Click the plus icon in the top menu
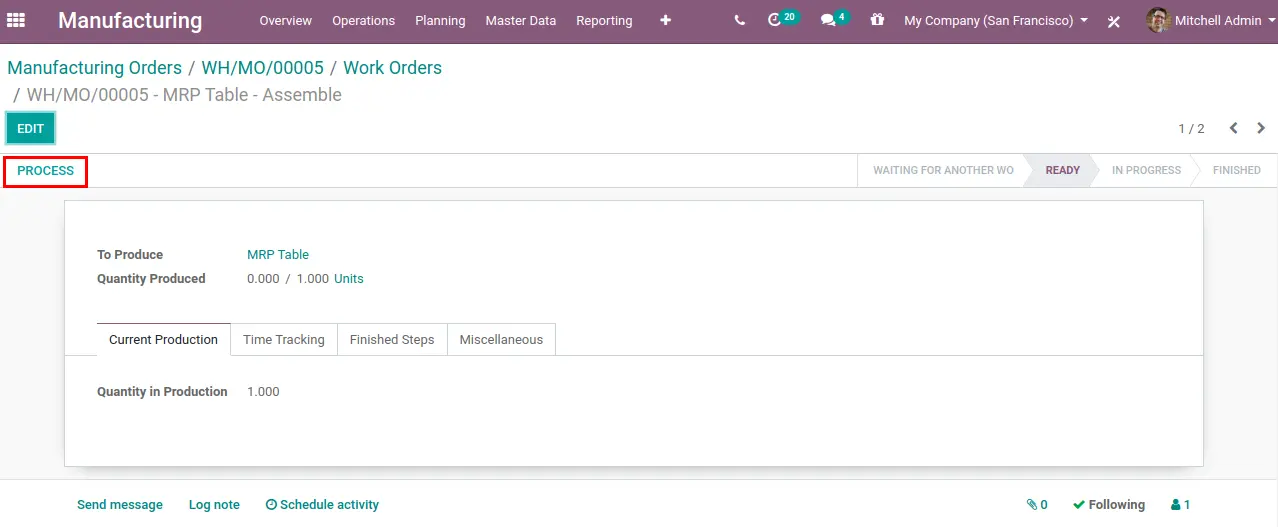This screenshot has width=1278, height=527. 666,20
